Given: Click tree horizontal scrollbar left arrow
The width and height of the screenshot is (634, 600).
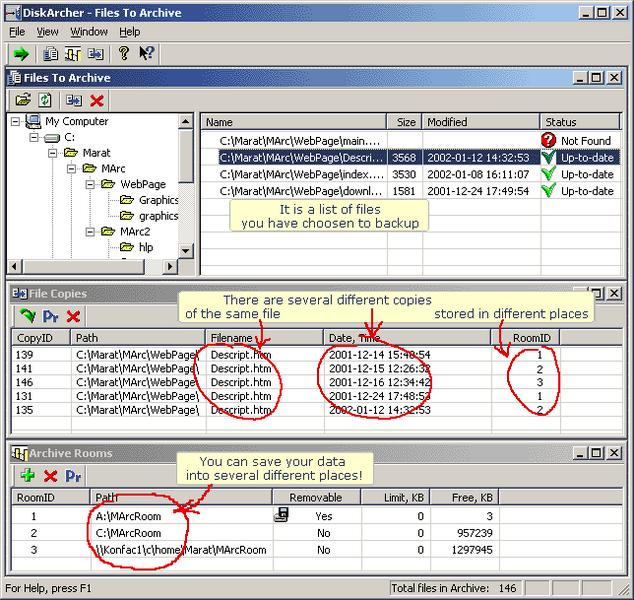Looking at the screenshot, I should 15,266.
